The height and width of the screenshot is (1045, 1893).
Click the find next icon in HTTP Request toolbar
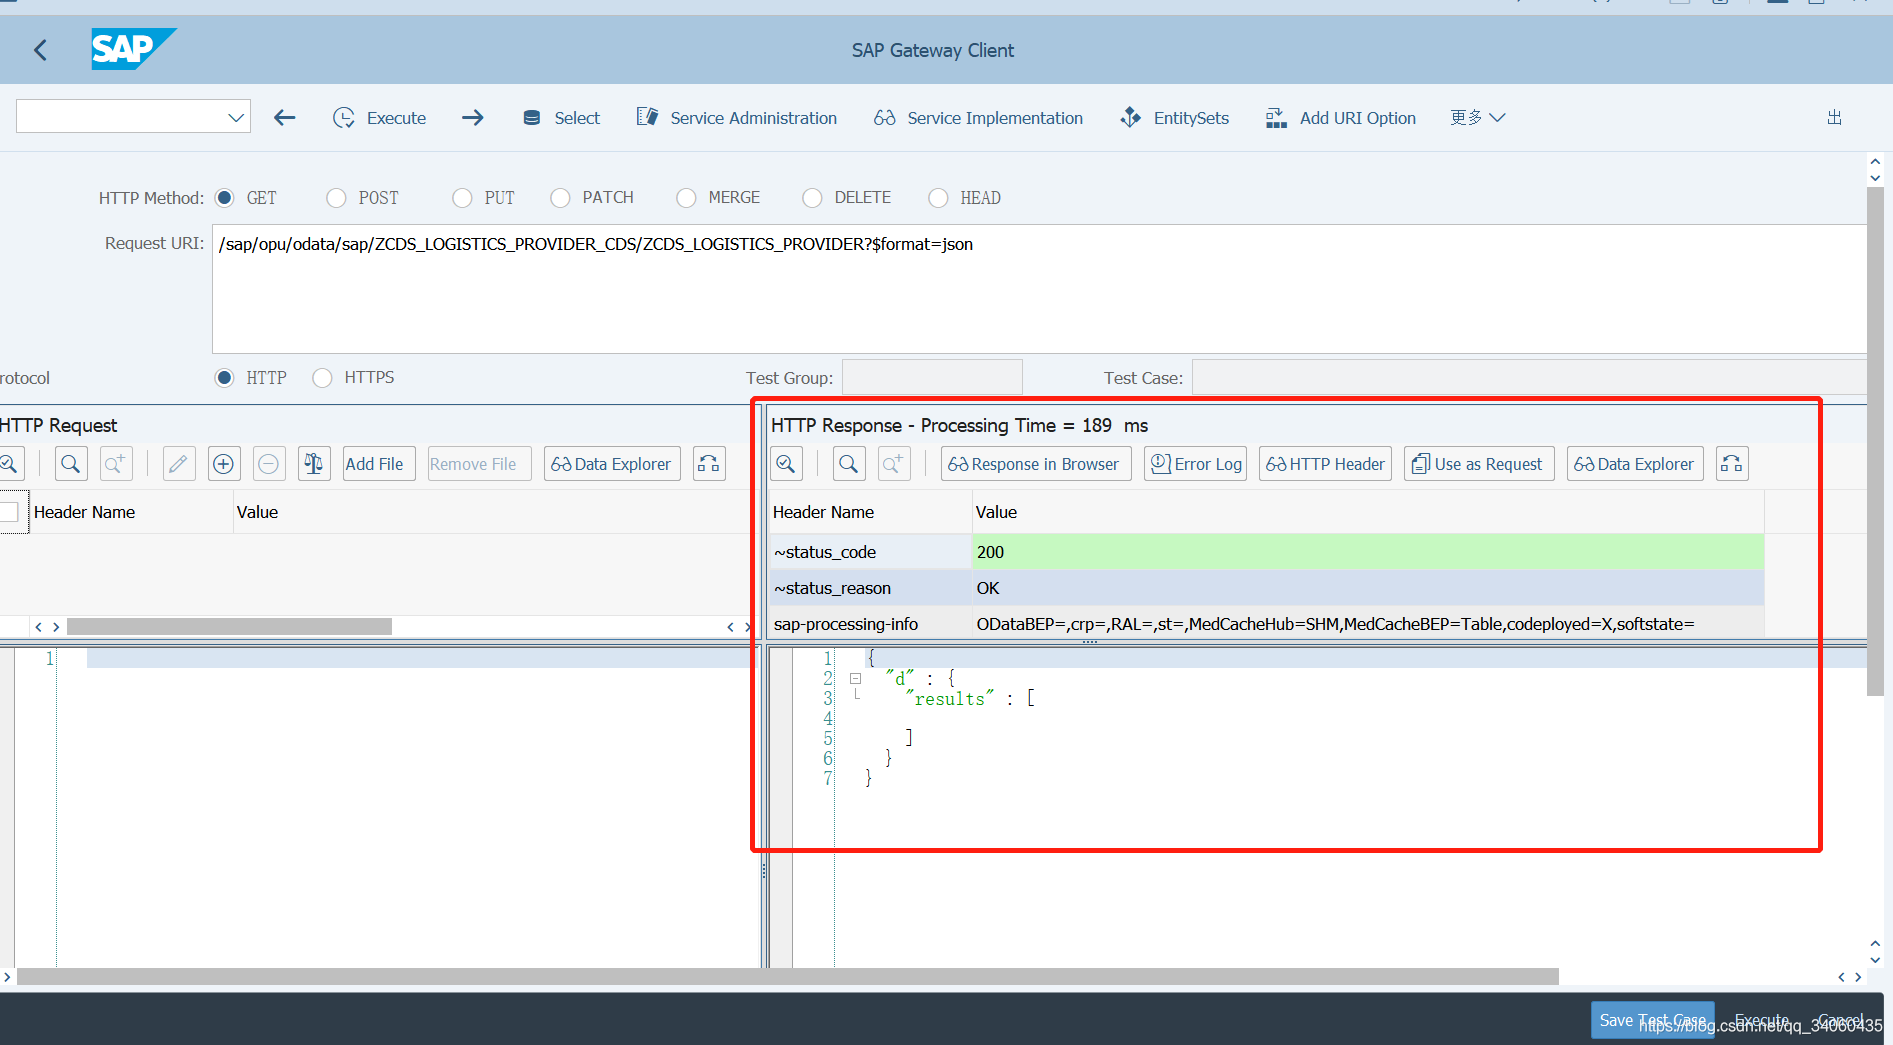[x=116, y=464]
